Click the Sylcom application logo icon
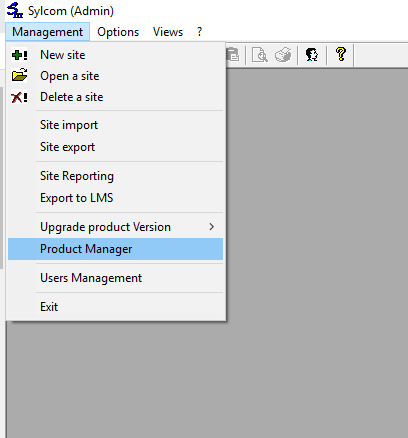 [x=15, y=10]
